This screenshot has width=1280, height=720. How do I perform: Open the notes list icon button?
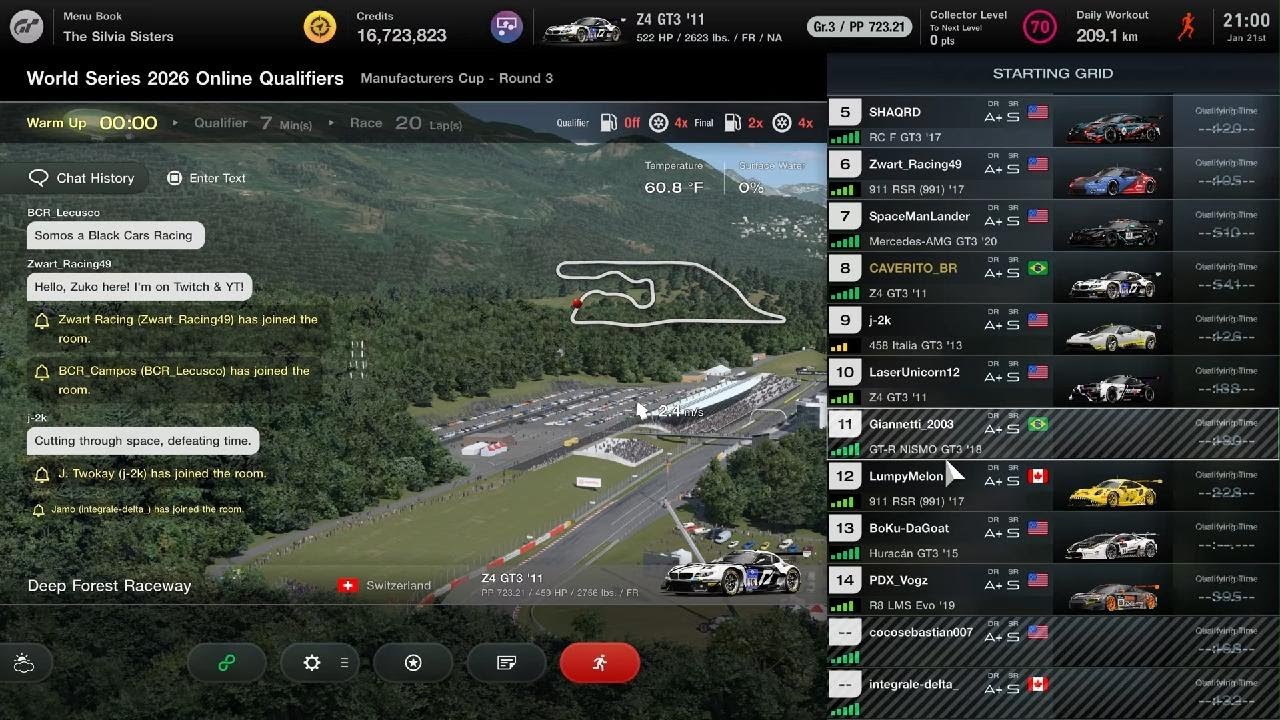(506, 663)
